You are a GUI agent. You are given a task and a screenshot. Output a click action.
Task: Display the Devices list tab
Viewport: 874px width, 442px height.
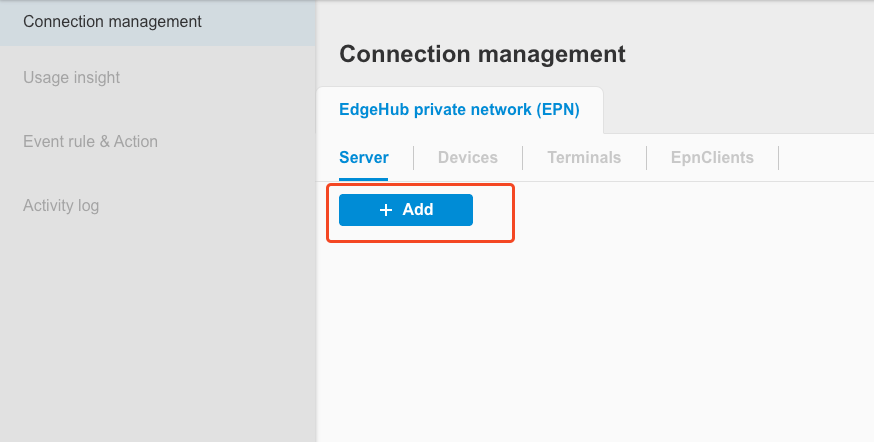pos(468,158)
